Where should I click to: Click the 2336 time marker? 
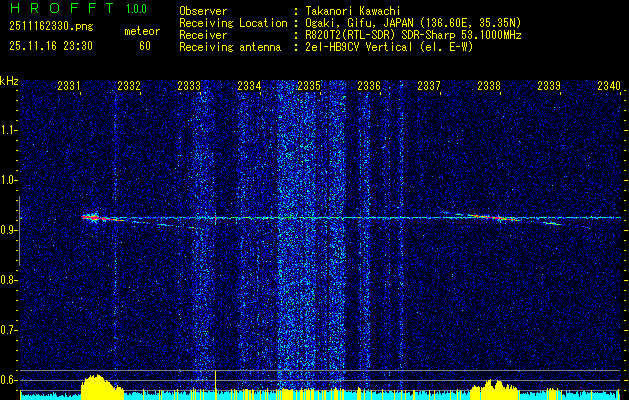click(369, 86)
